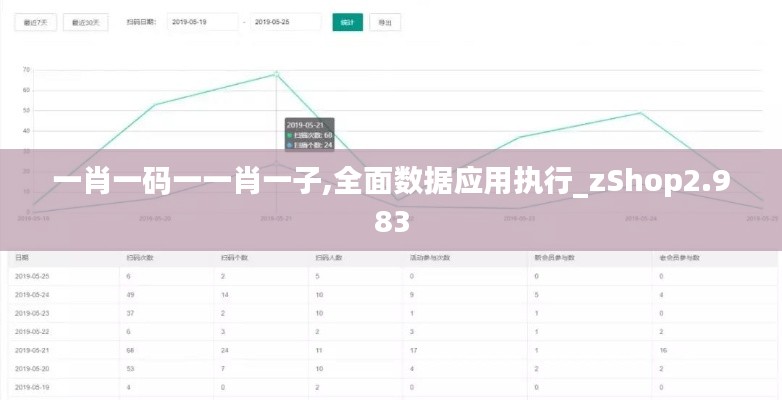Click the 2019-05-24 x-axis label

[x=640, y=218]
